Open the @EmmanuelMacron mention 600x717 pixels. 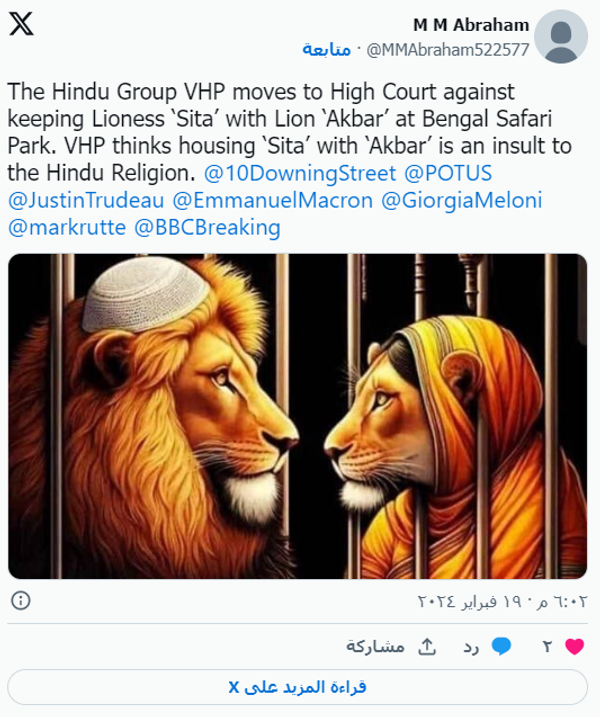pos(273,200)
